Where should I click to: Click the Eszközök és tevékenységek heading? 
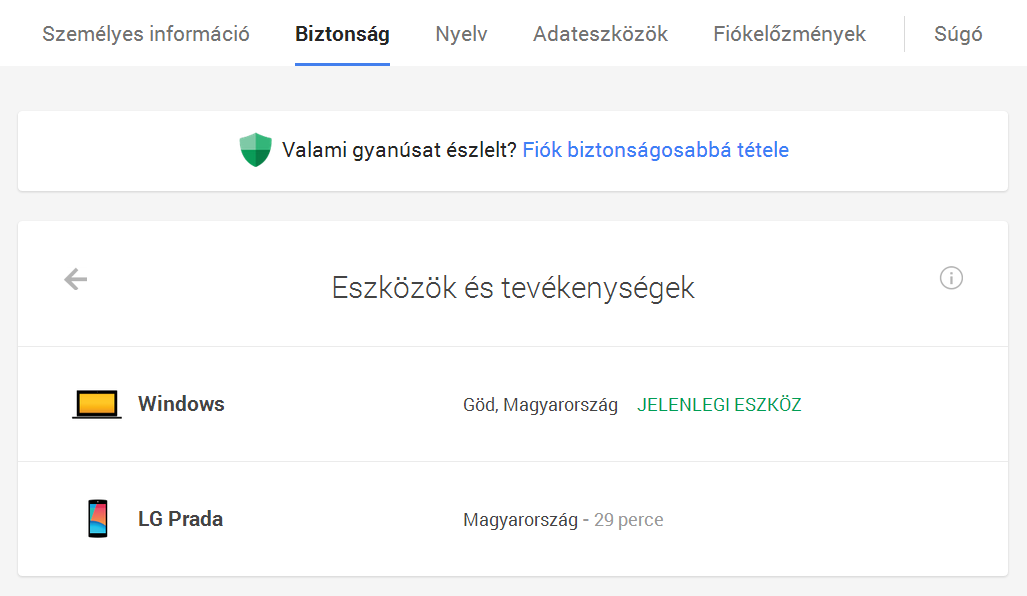[513, 288]
